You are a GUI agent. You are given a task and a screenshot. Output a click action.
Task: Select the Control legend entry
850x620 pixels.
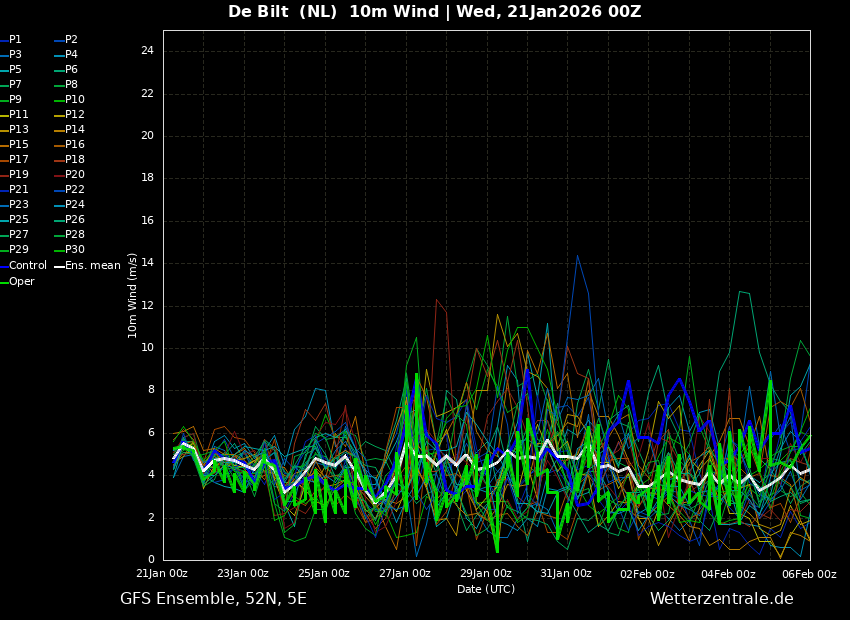27,266
